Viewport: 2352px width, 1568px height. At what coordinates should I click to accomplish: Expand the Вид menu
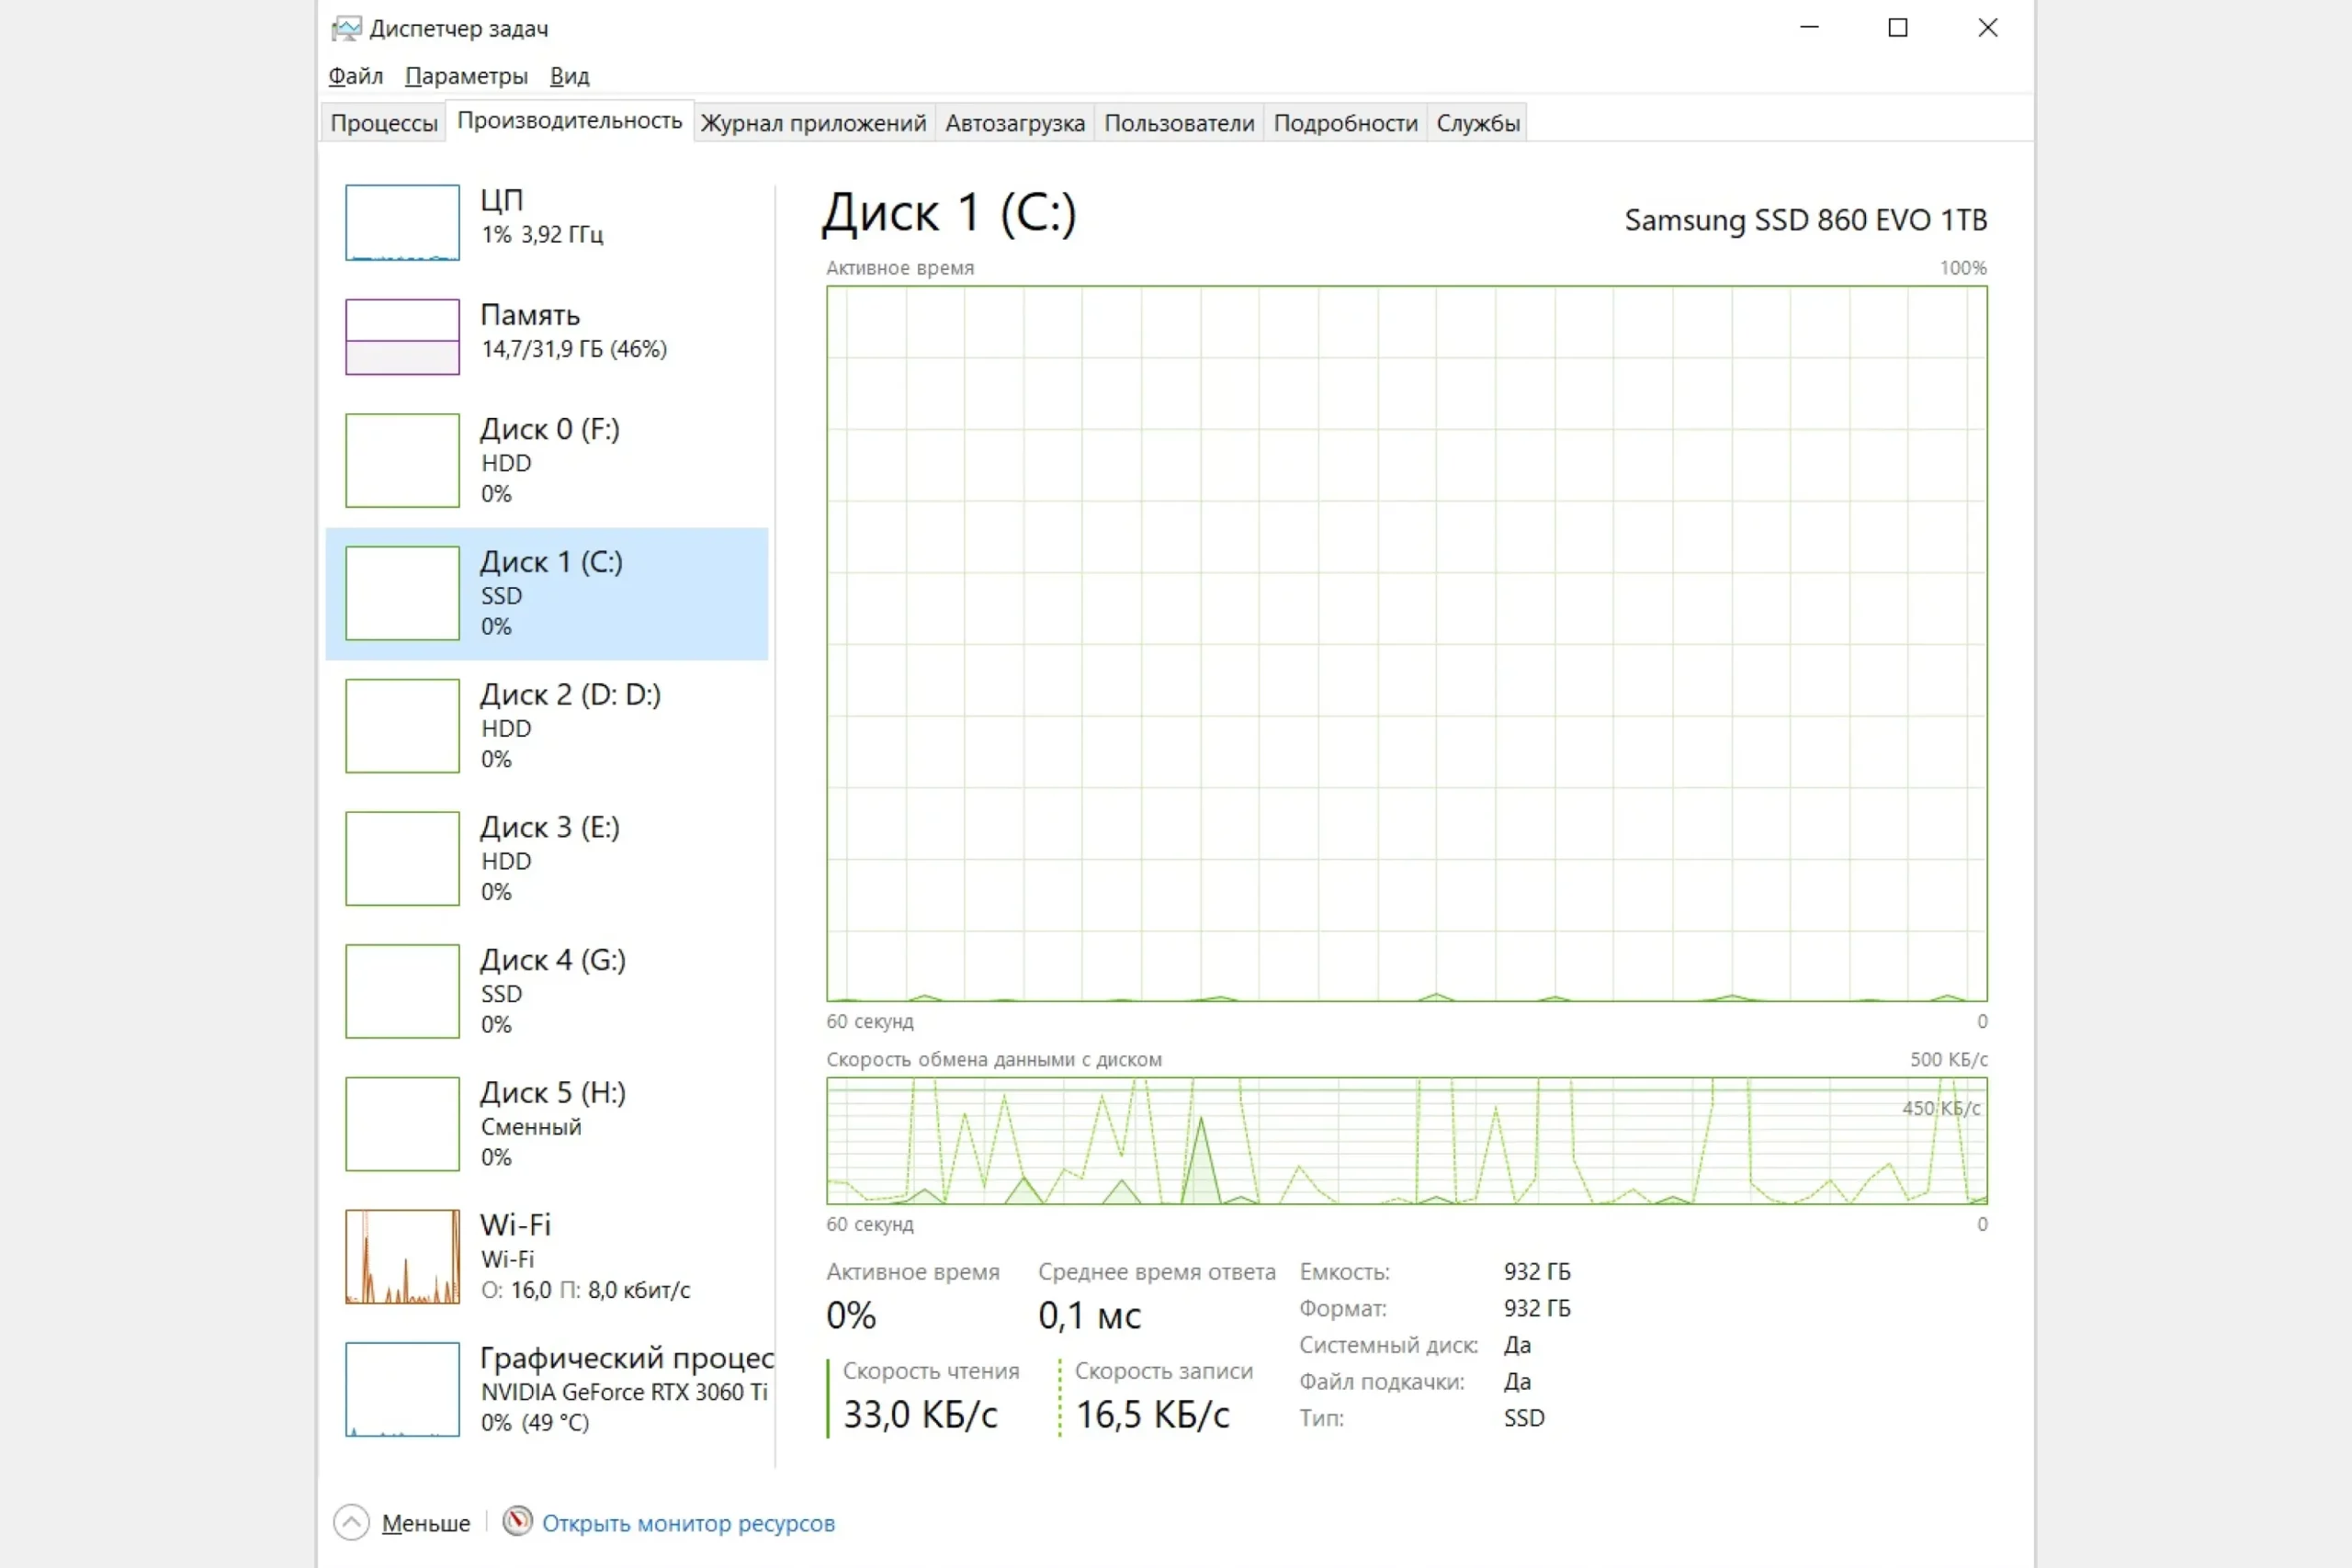tap(569, 76)
